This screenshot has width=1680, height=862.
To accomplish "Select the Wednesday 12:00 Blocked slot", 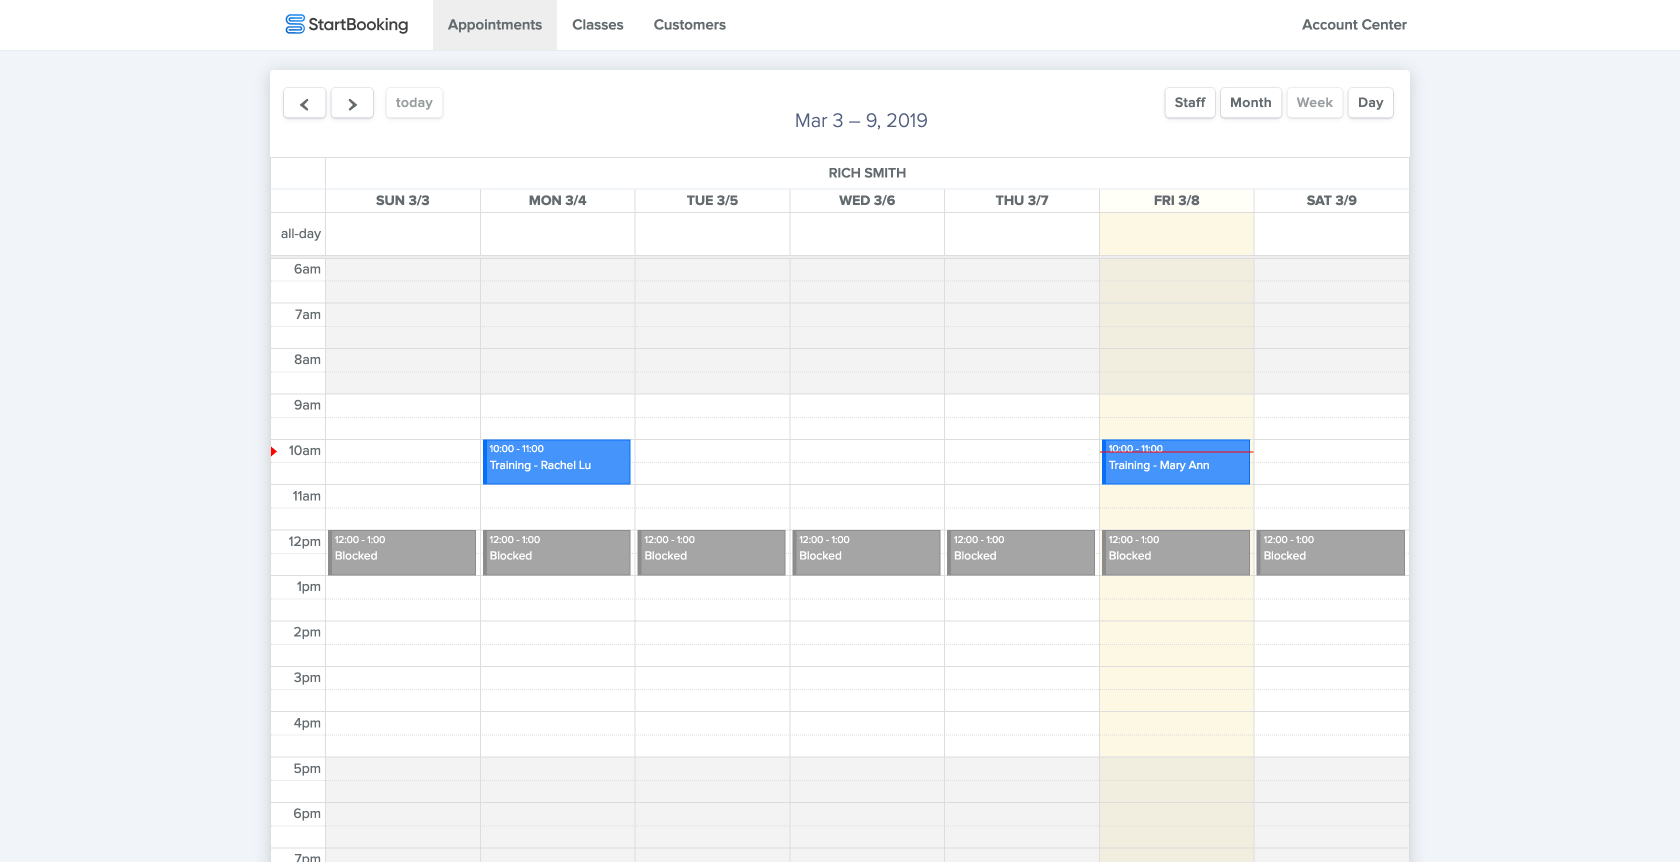I will point(867,553).
